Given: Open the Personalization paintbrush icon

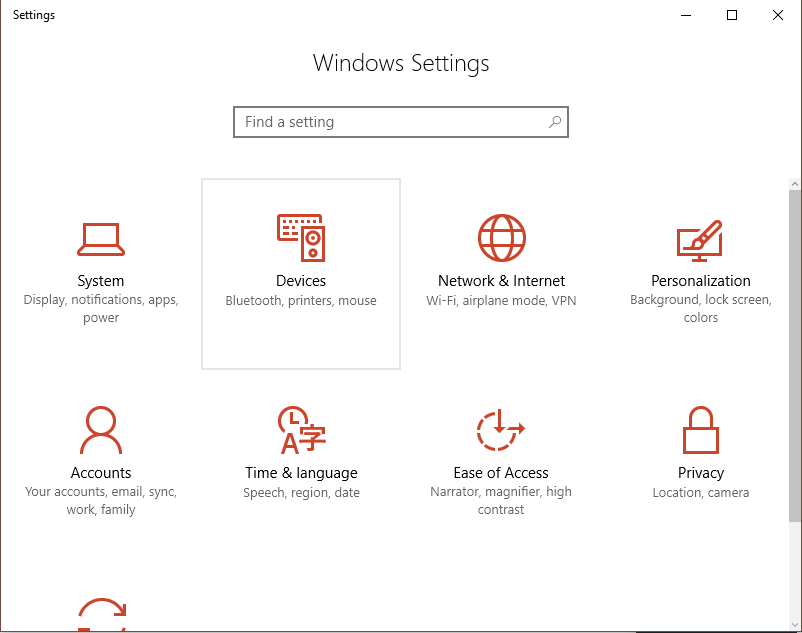Looking at the screenshot, I should 700,240.
